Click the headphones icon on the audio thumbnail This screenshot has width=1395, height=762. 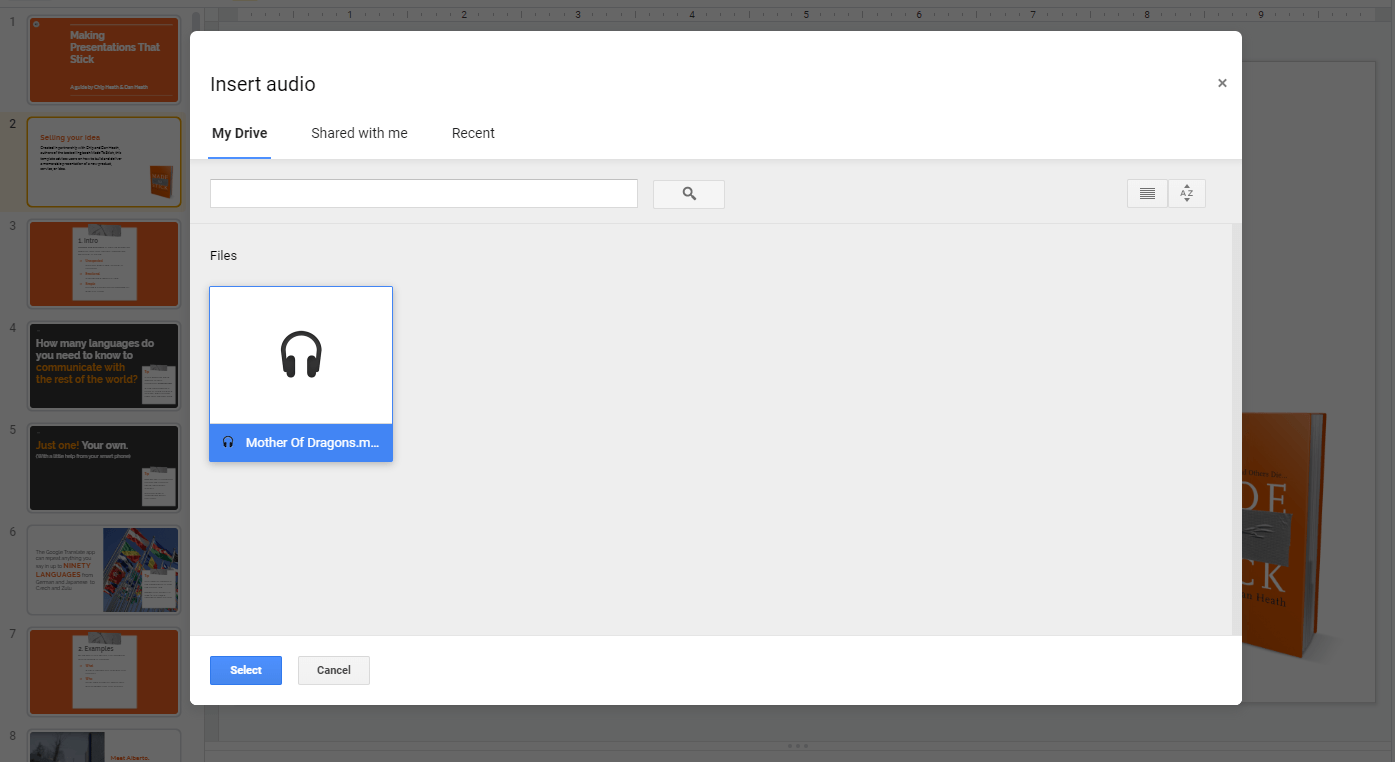[300, 354]
